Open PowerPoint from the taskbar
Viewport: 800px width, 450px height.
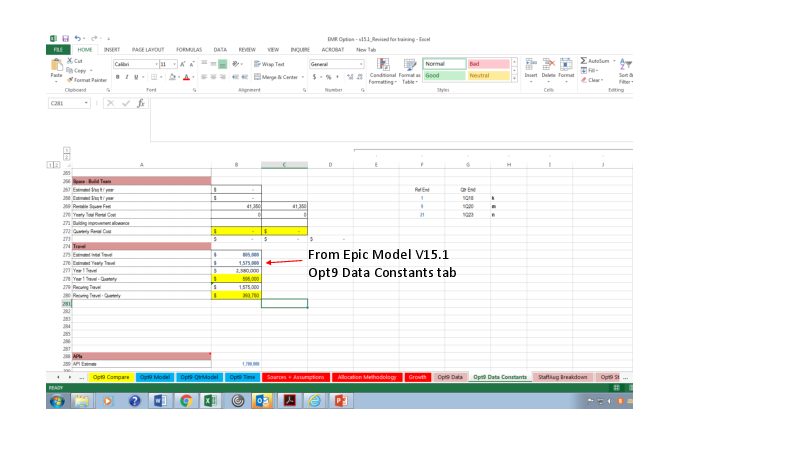coord(340,401)
